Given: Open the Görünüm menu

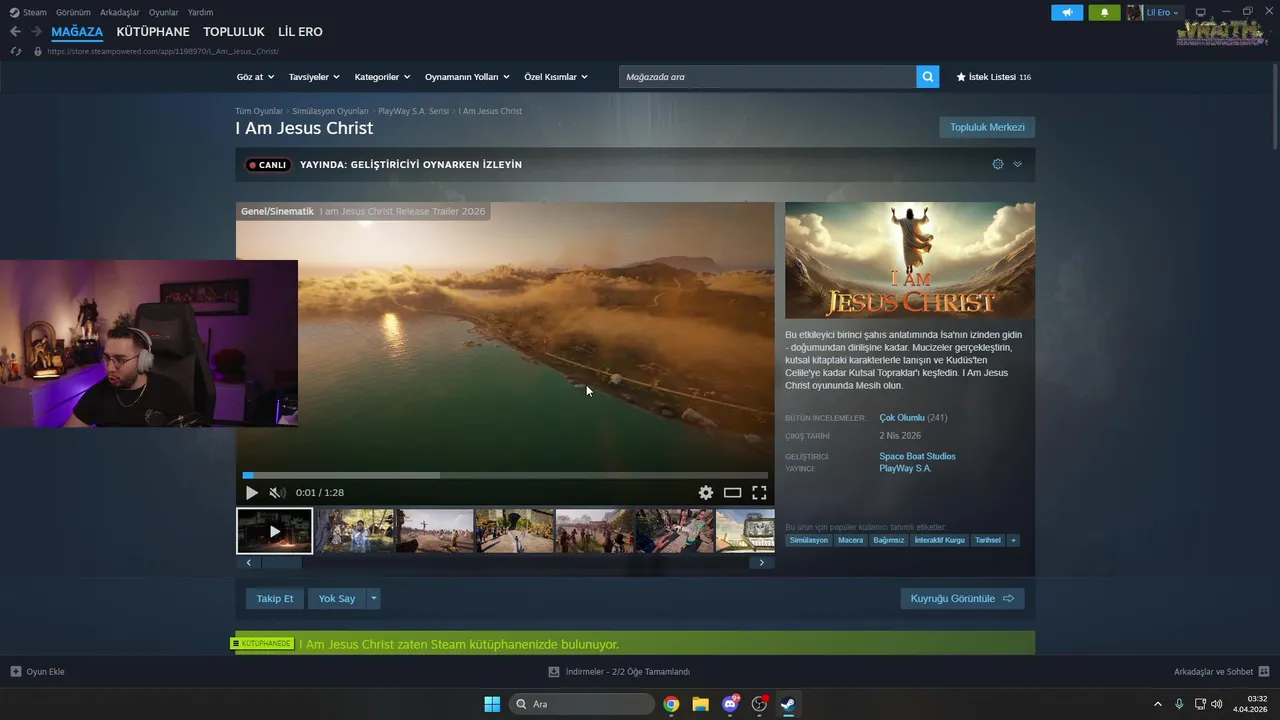Looking at the screenshot, I should click(x=73, y=12).
